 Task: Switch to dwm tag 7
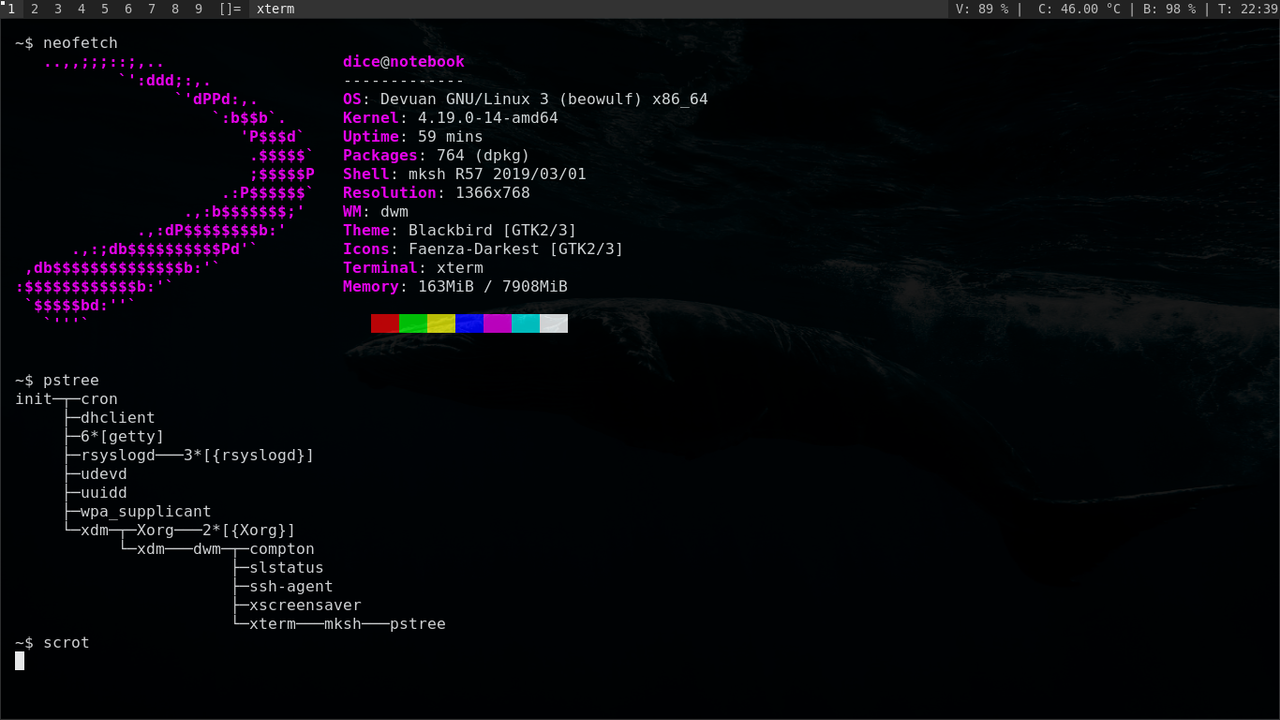[151, 9]
